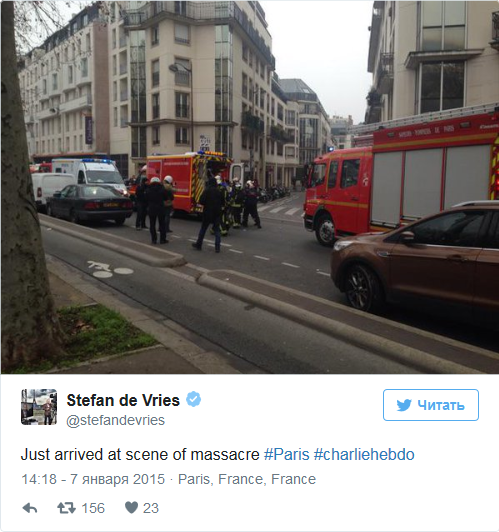View the 156 retweets count

tap(93, 508)
